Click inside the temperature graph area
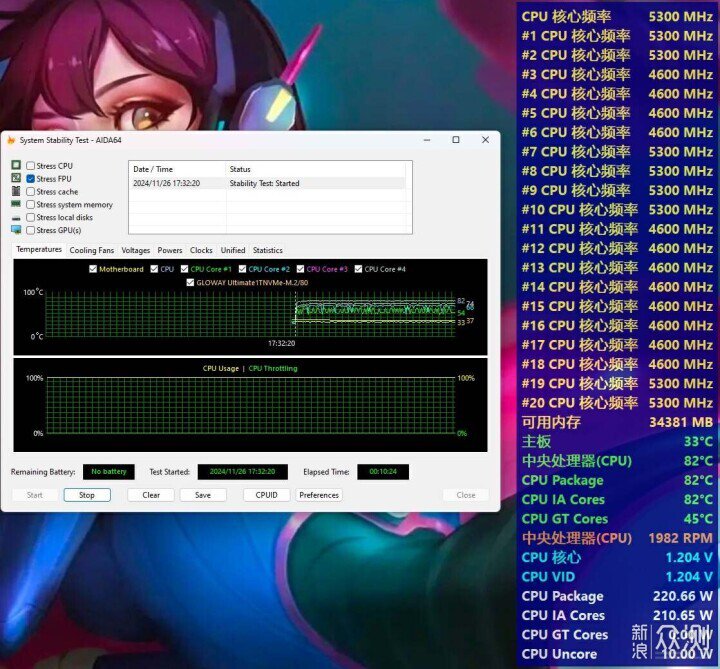This screenshot has width=720, height=669. click(x=250, y=314)
